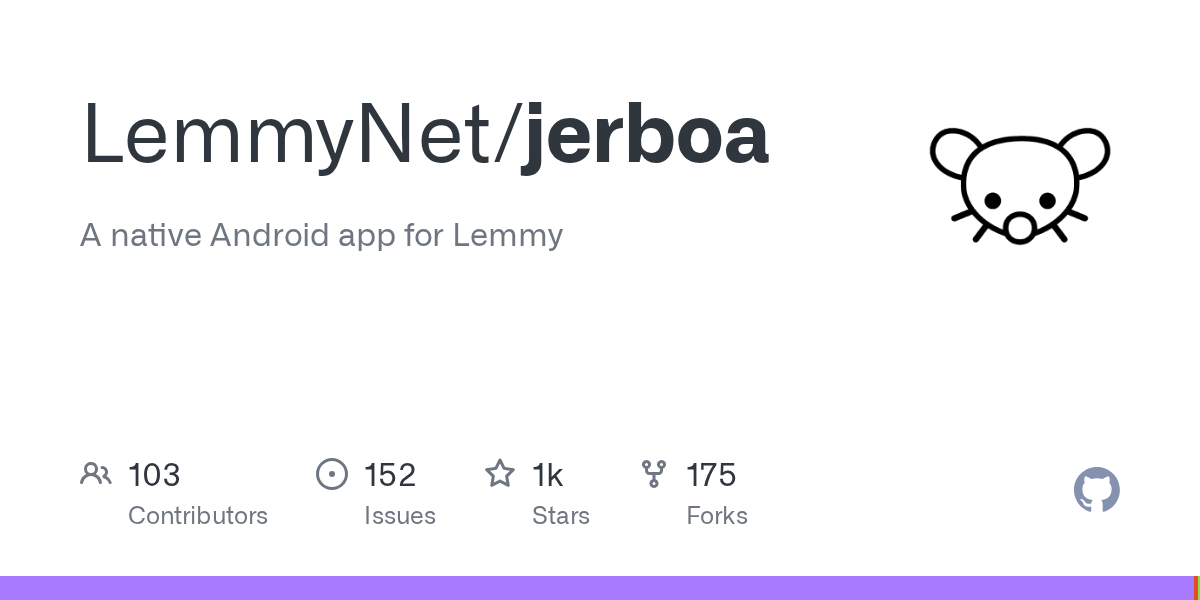Click the Lemmy mouse mascot logo

click(1019, 185)
